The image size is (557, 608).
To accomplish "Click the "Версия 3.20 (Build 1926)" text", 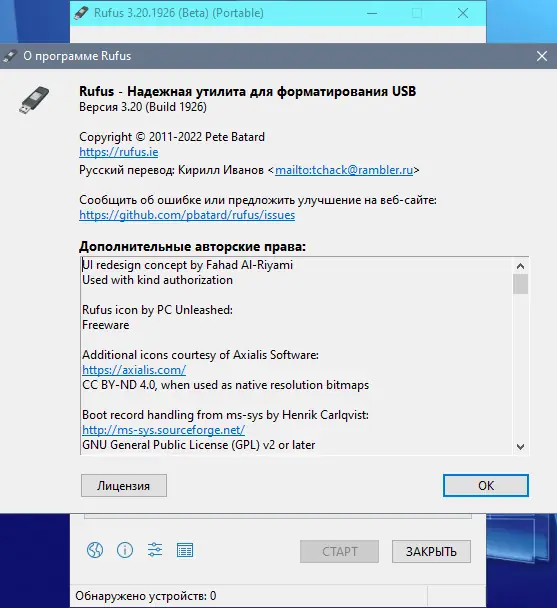I will (143, 107).
